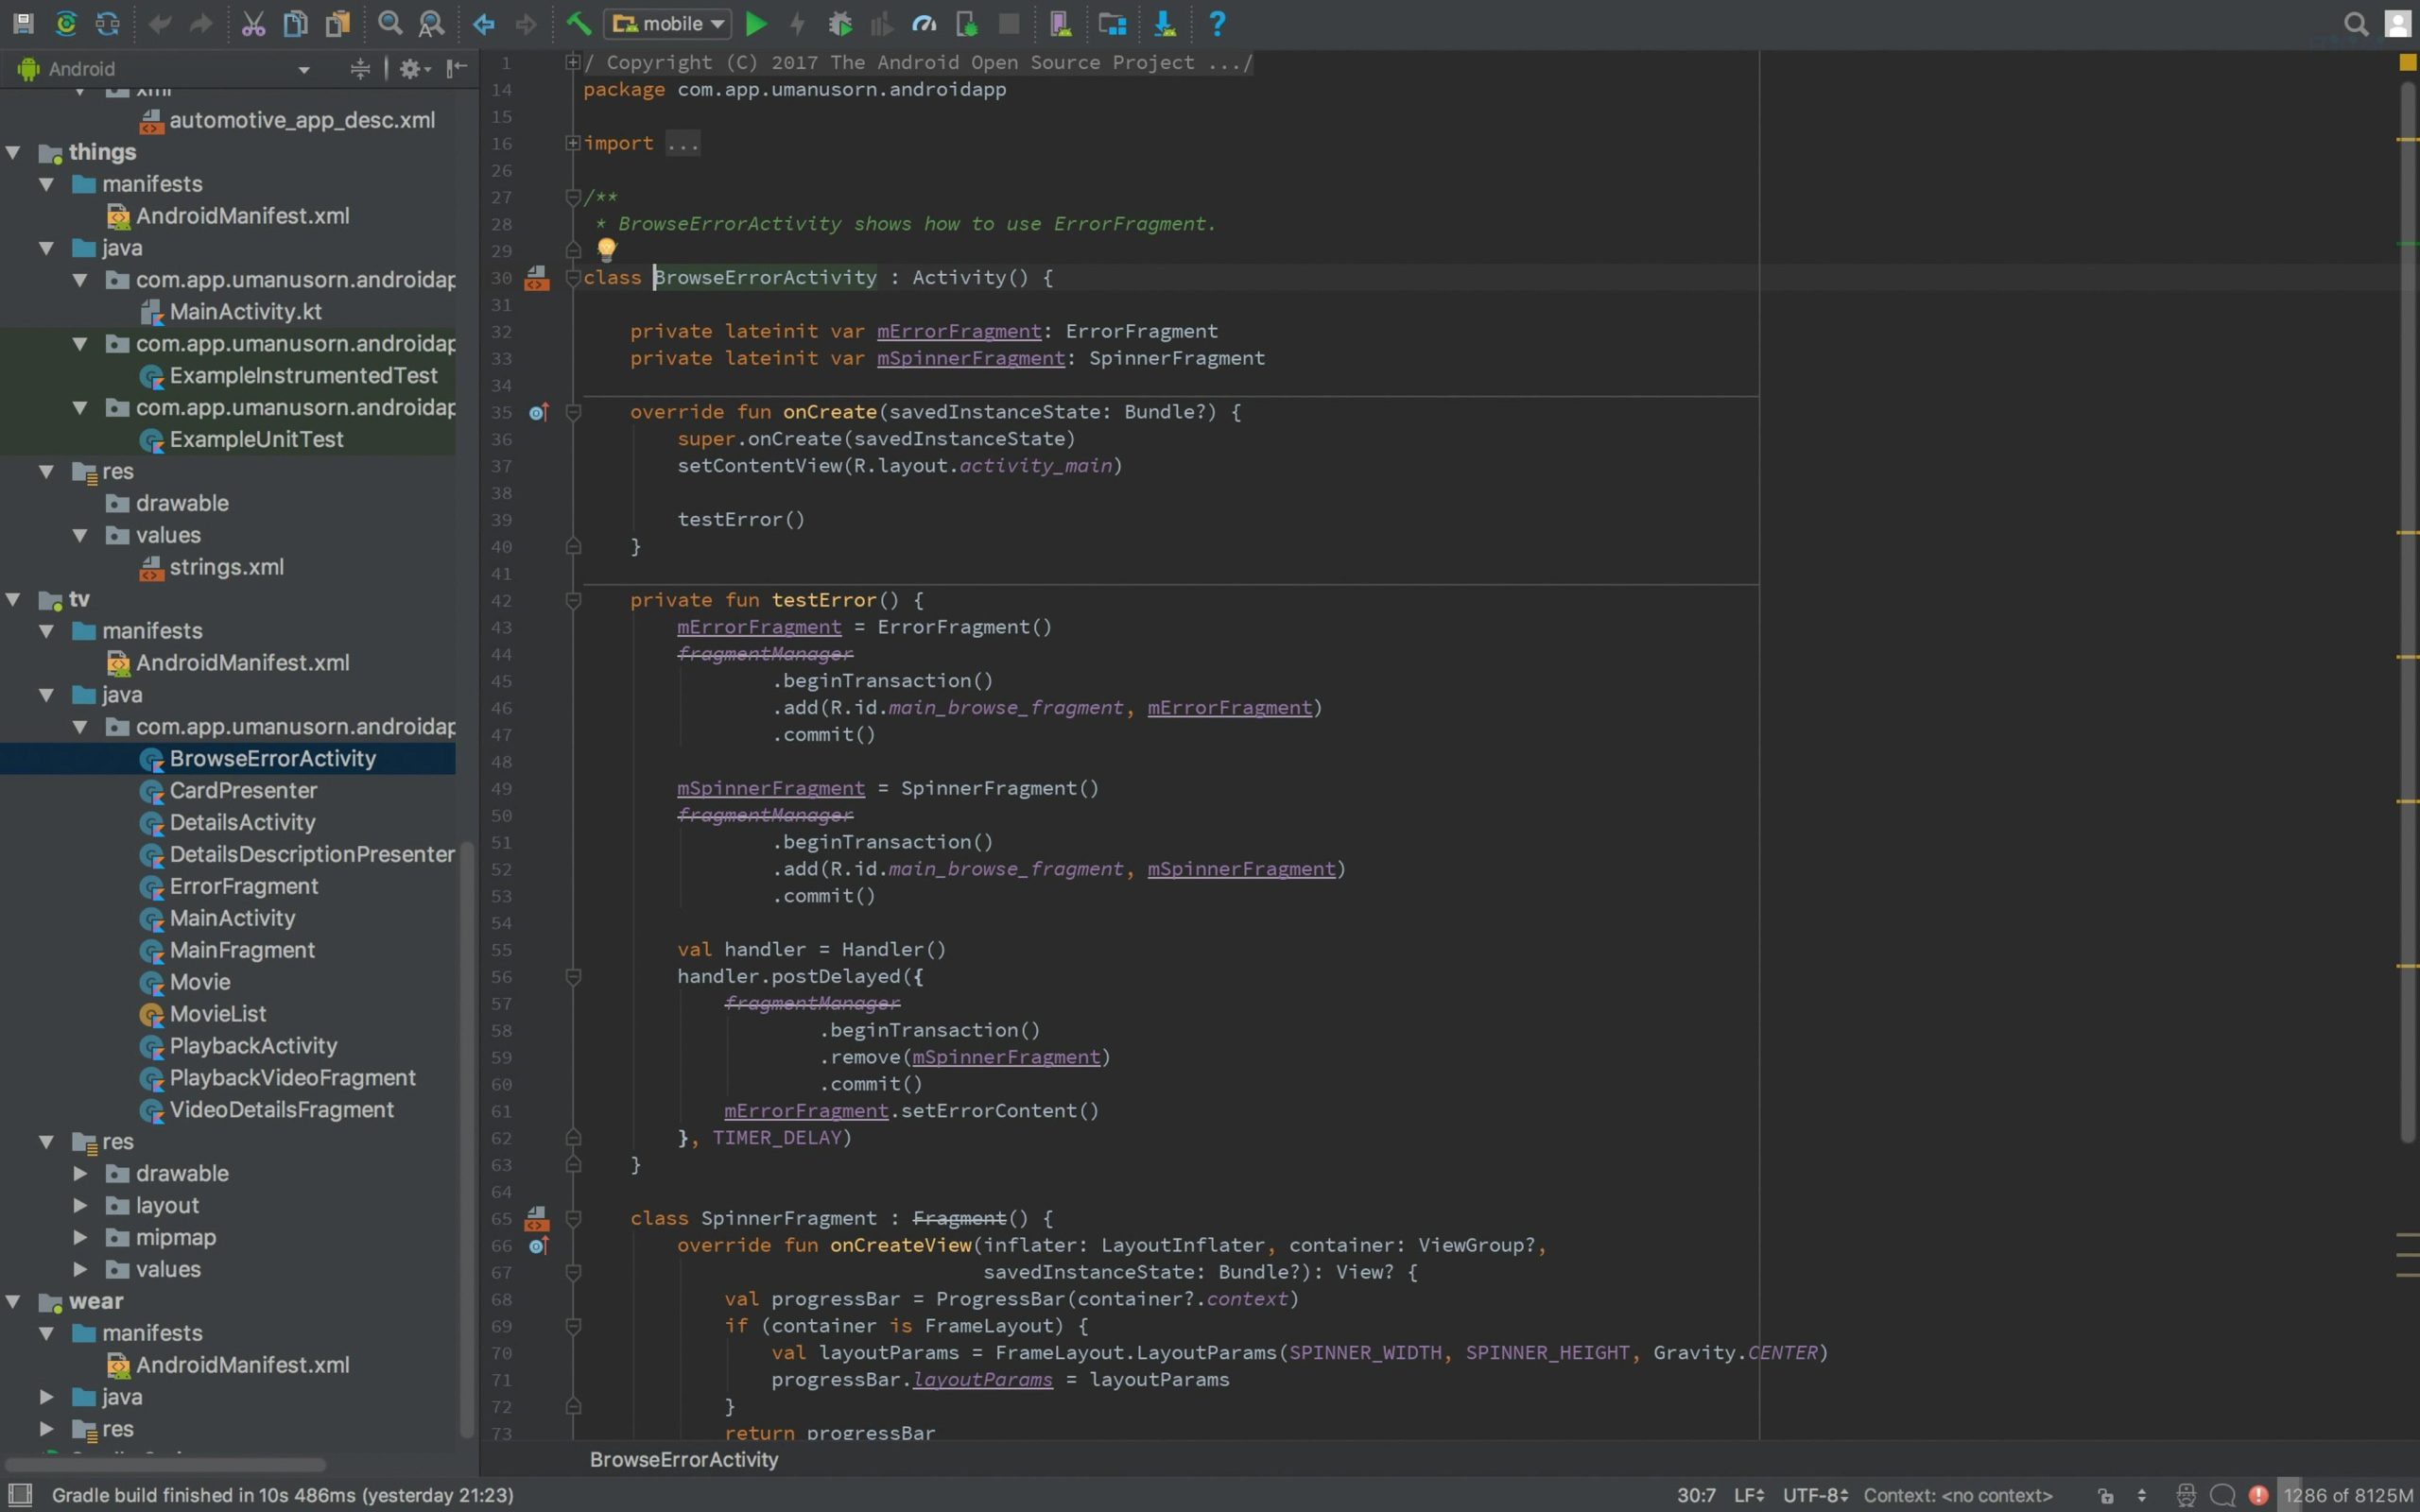Click the Debug app bug icon

point(840,24)
